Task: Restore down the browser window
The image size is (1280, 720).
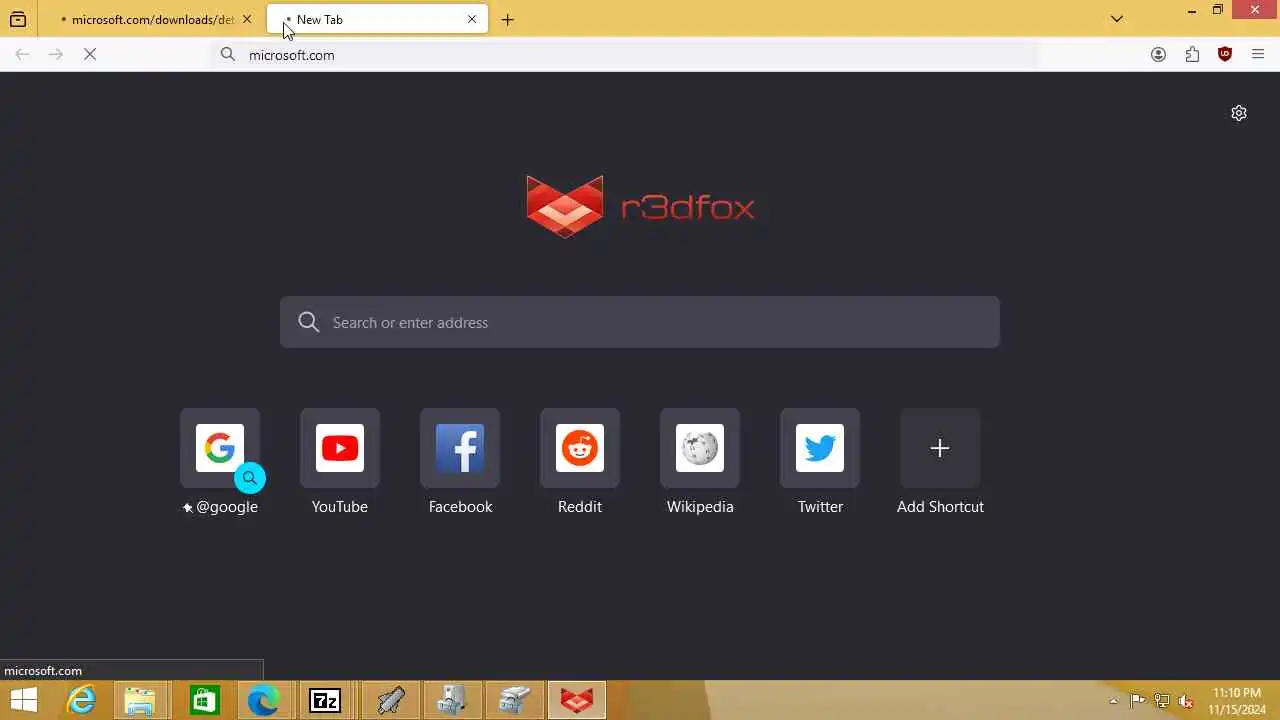Action: (1217, 10)
